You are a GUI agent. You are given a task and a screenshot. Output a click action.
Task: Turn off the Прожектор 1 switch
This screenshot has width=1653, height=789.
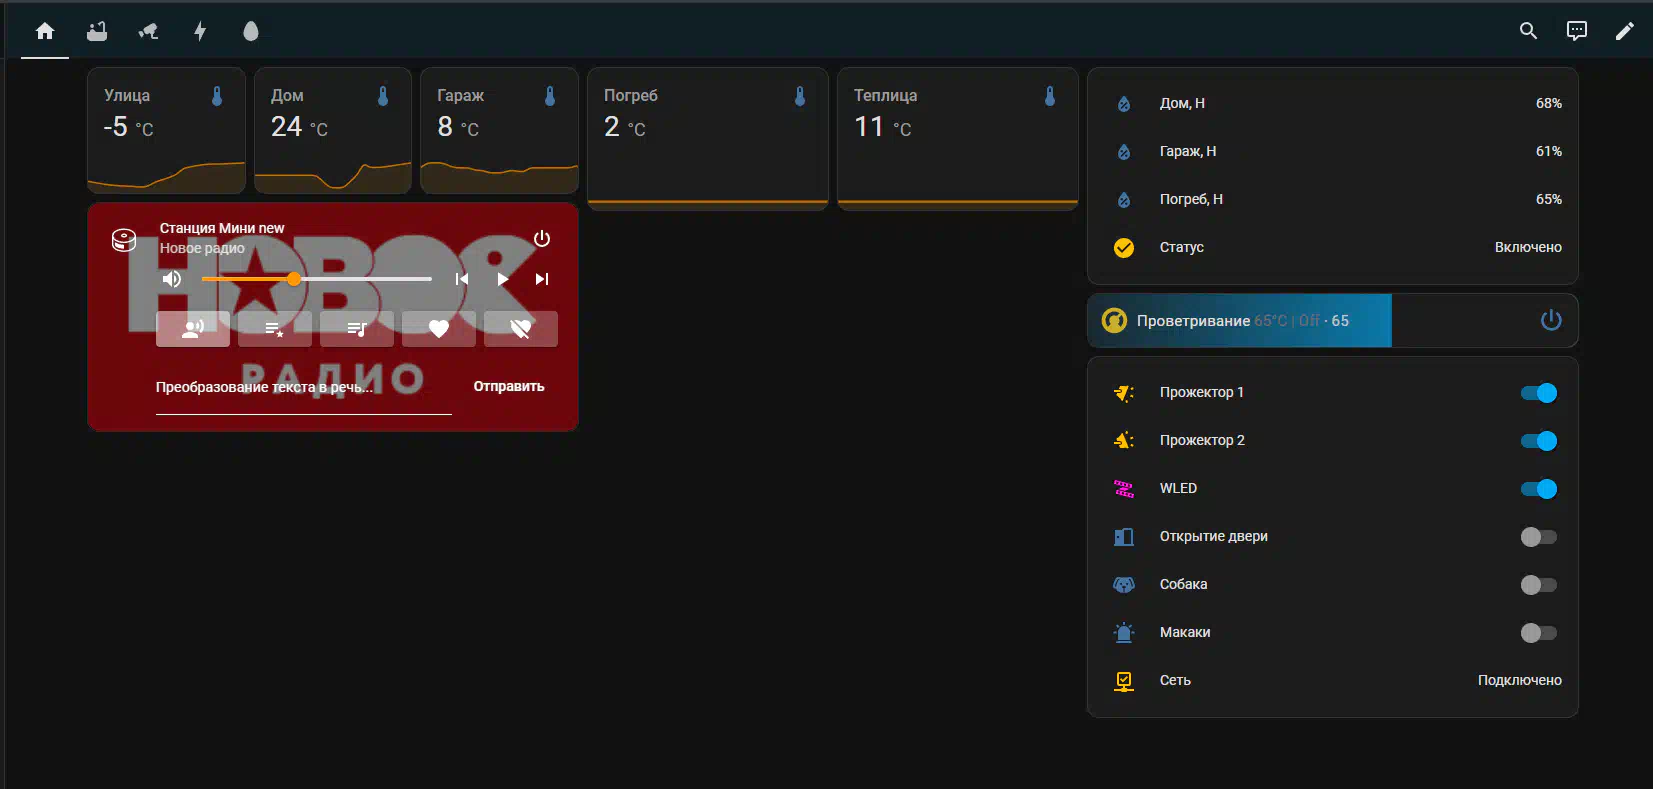click(1539, 393)
